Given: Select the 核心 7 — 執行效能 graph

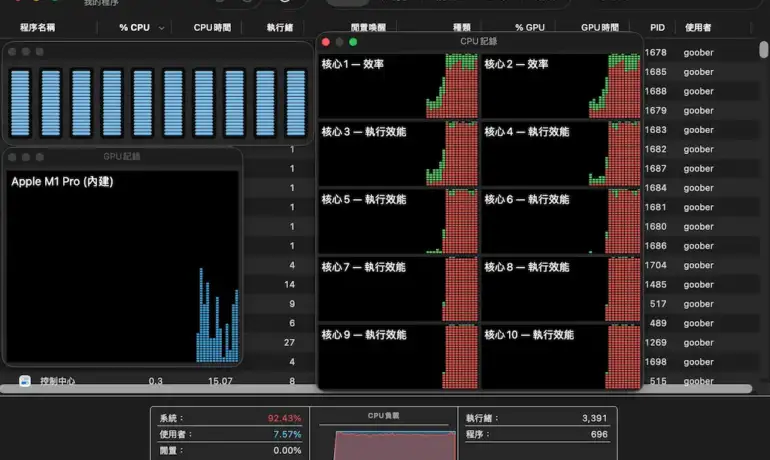Looking at the screenshot, I should [x=398, y=289].
